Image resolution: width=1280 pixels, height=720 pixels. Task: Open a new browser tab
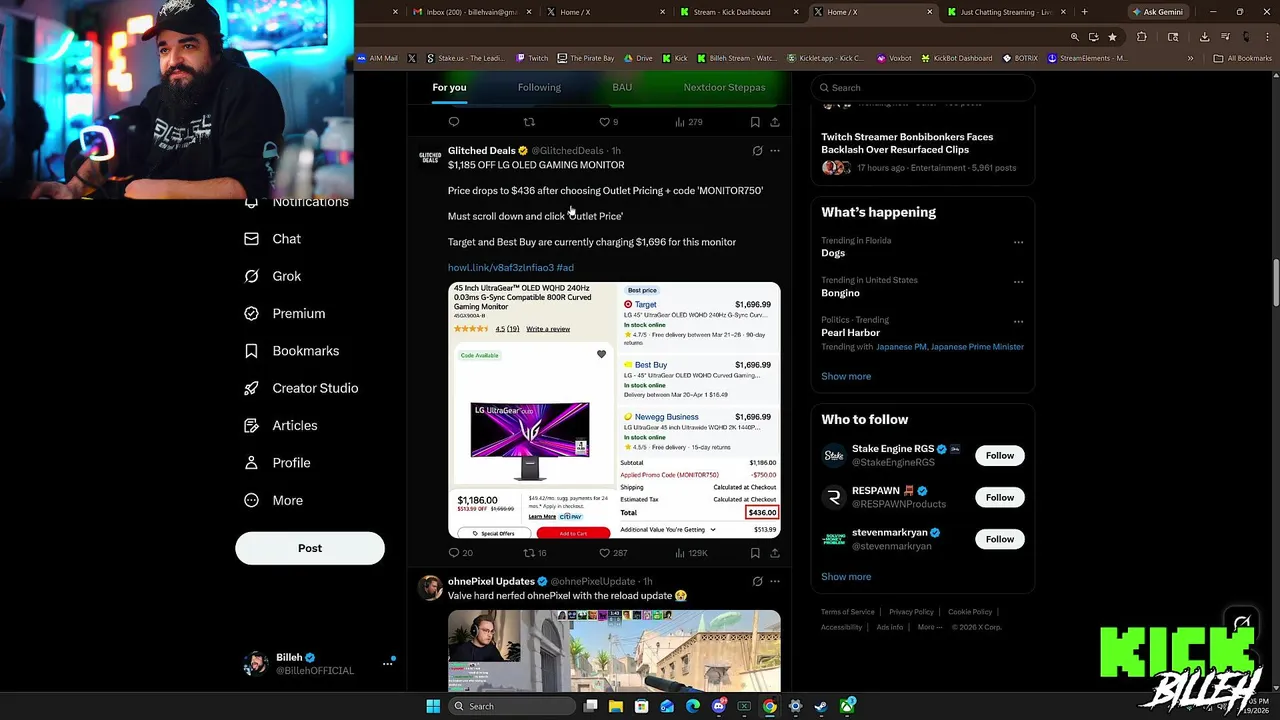coord(1084,12)
